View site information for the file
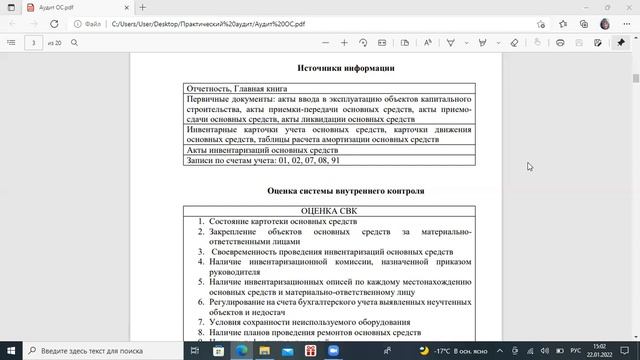640x360 pixels. coord(87,24)
